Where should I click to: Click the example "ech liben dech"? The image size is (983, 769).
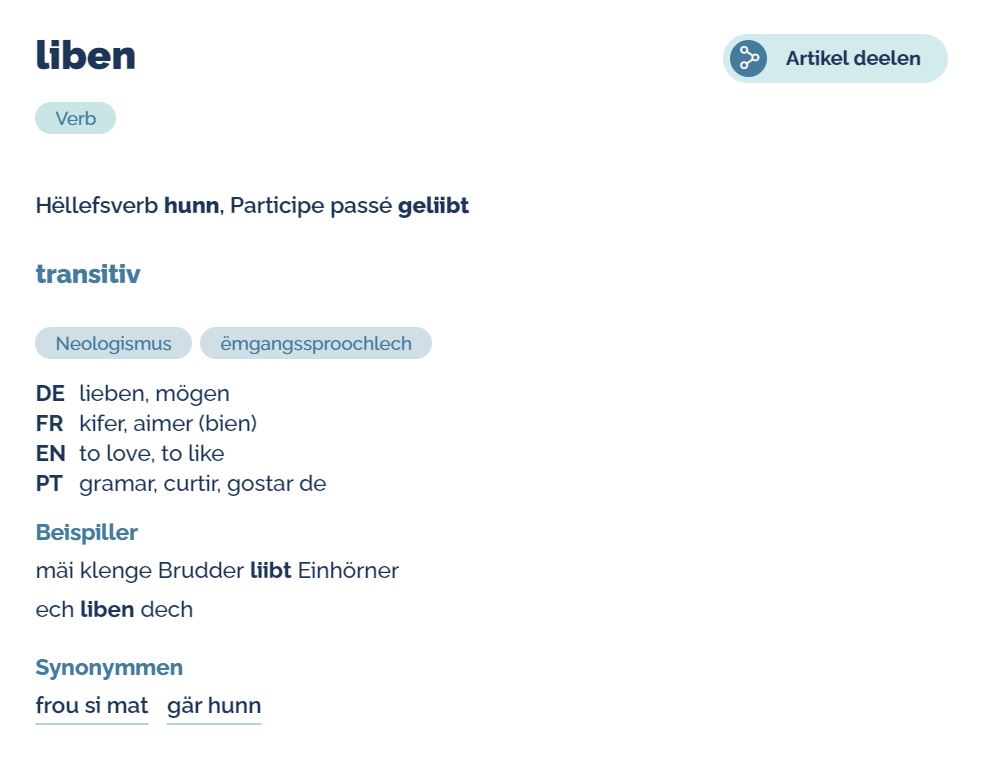point(114,609)
